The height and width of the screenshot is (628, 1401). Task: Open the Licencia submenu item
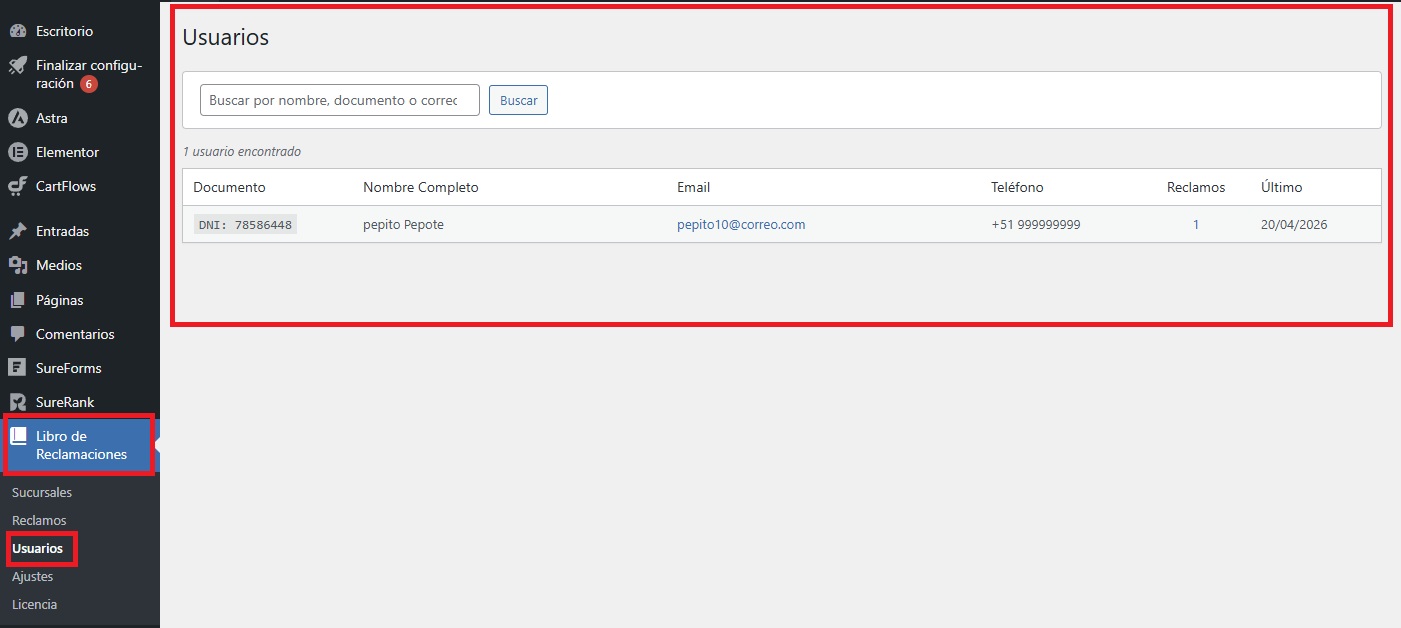click(x=35, y=604)
